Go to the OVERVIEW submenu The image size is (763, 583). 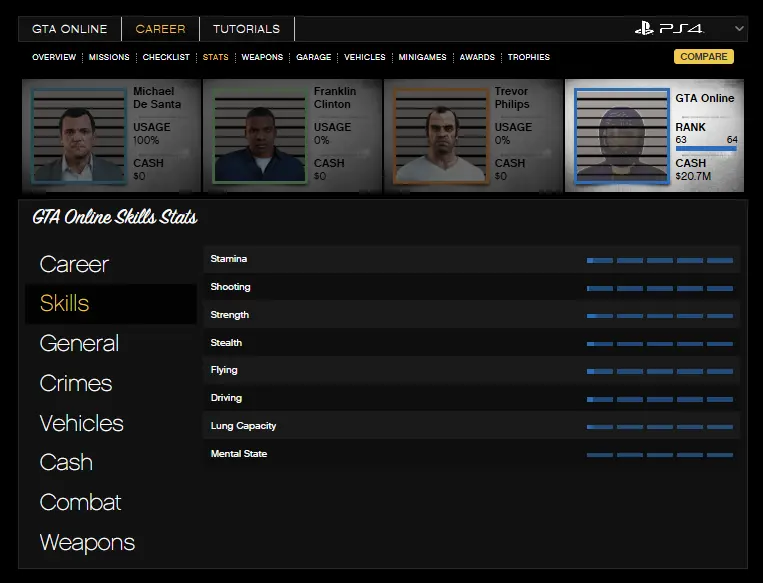[x=54, y=57]
